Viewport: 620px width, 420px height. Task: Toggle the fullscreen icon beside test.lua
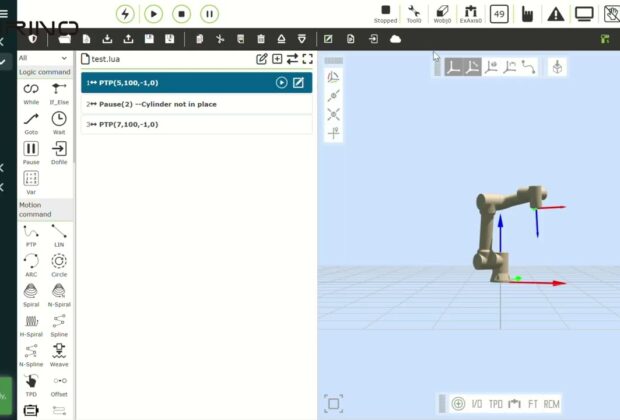[307, 59]
